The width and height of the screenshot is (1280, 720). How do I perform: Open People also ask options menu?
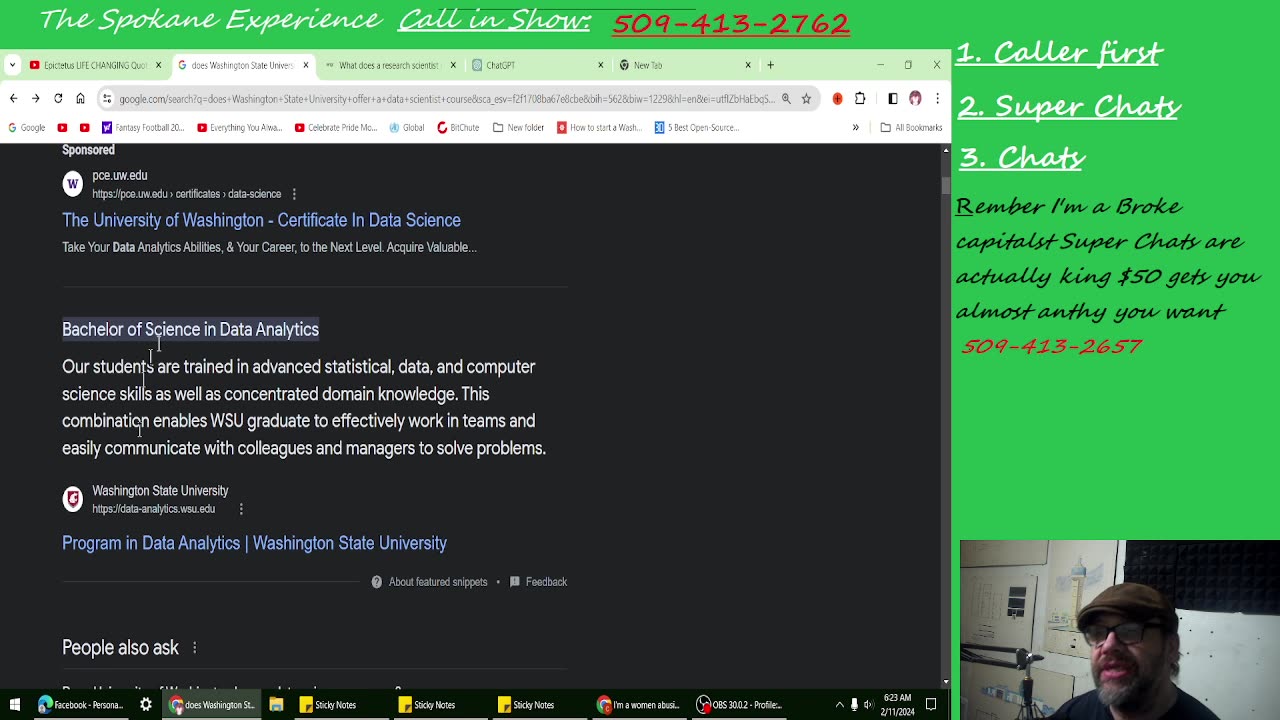click(x=195, y=648)
